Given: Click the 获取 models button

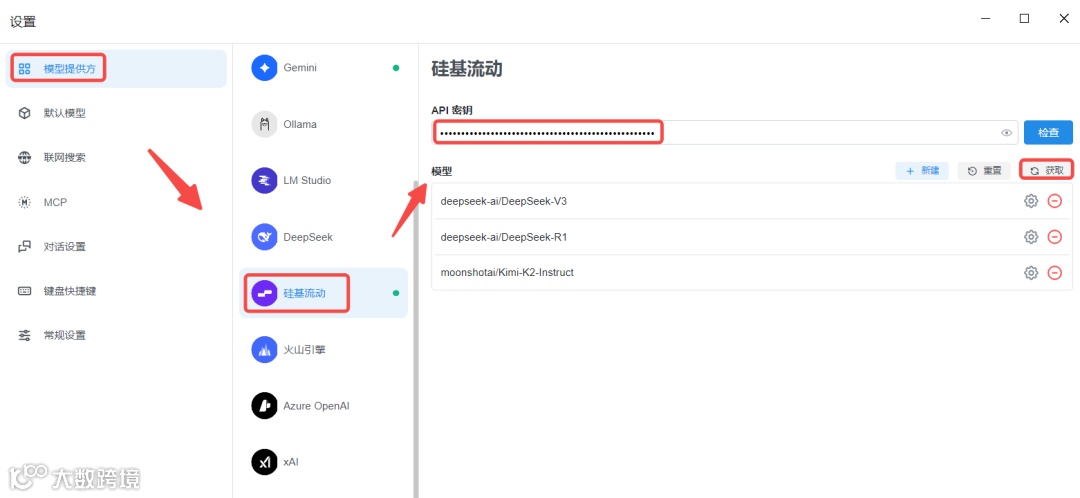Looking at the screenshot, I should click(x=1046, y=171).
